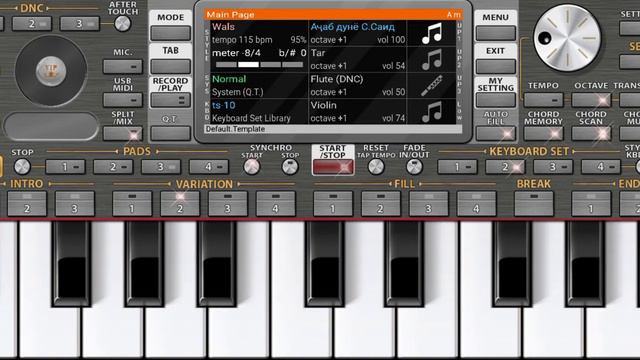Trigger Fill 1 button
The image size is (640, 360).
pyautogui.click(x=333, y=203)
